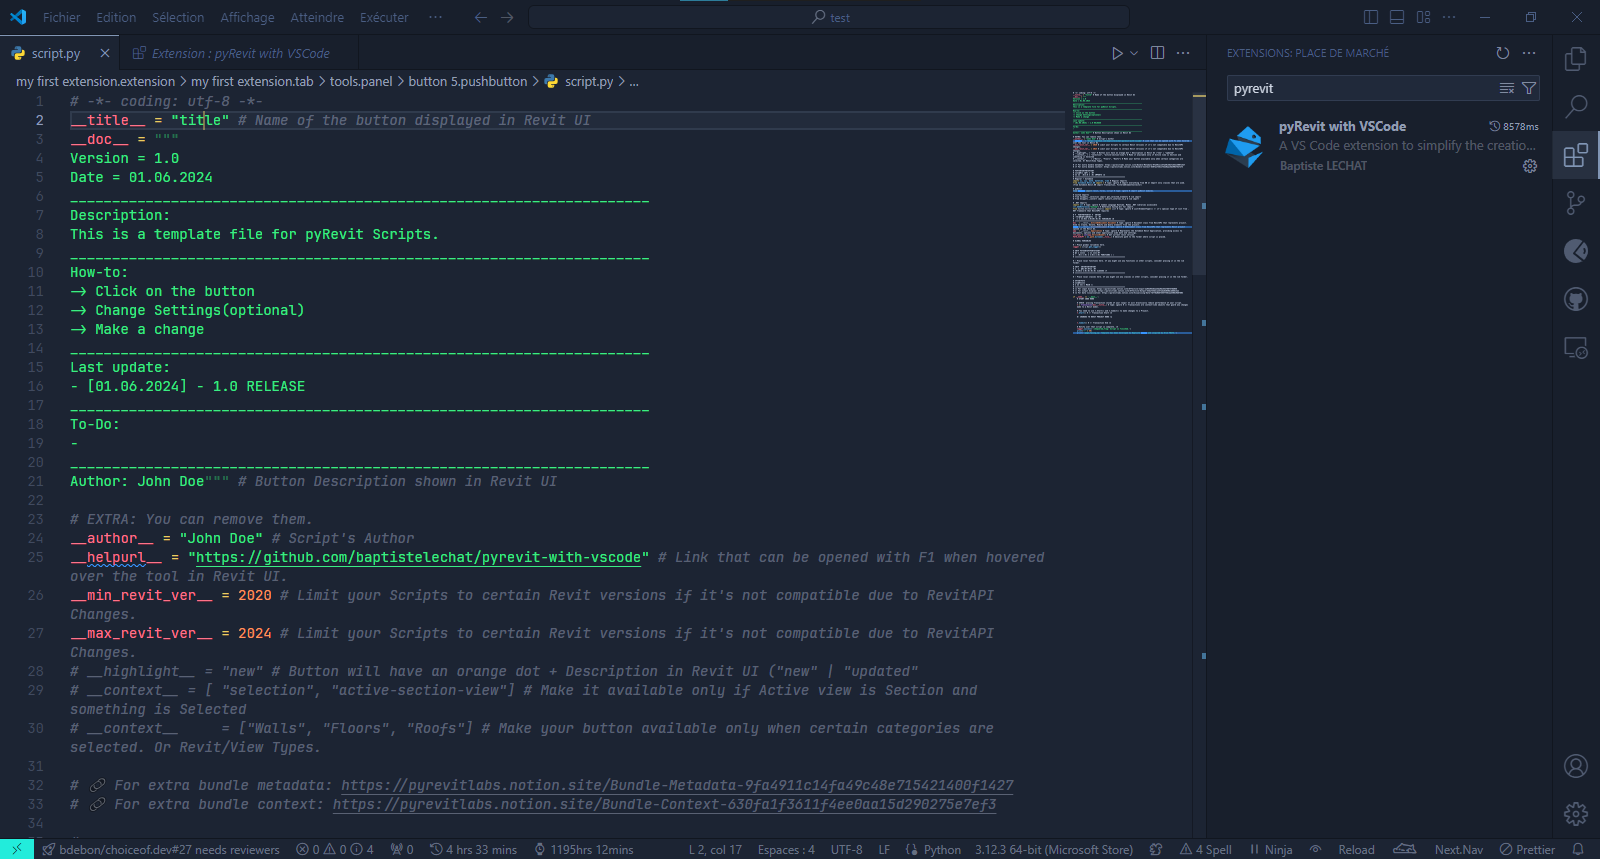The image size is (1600, 859).
Task: Click the ports forwarded indicator showing 0
Action: (402, 849)
